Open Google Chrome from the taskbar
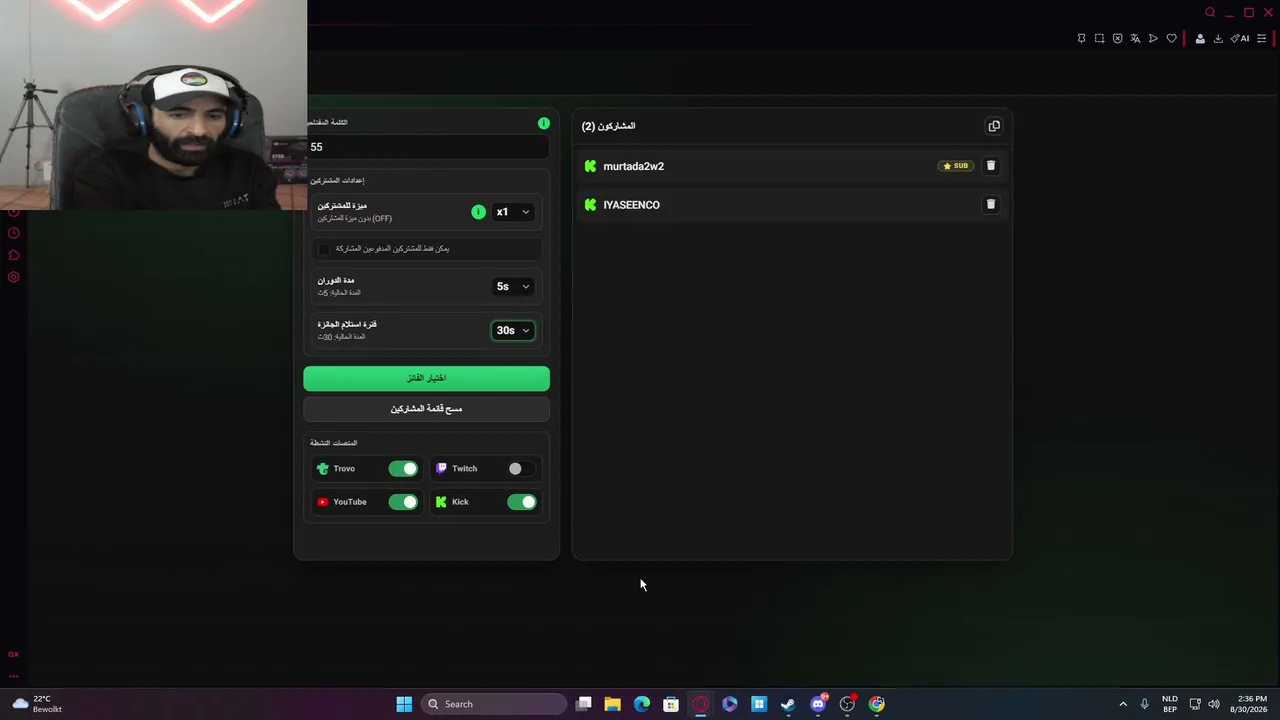This screenshot has width=1280, height=720. tap(877, 704)
